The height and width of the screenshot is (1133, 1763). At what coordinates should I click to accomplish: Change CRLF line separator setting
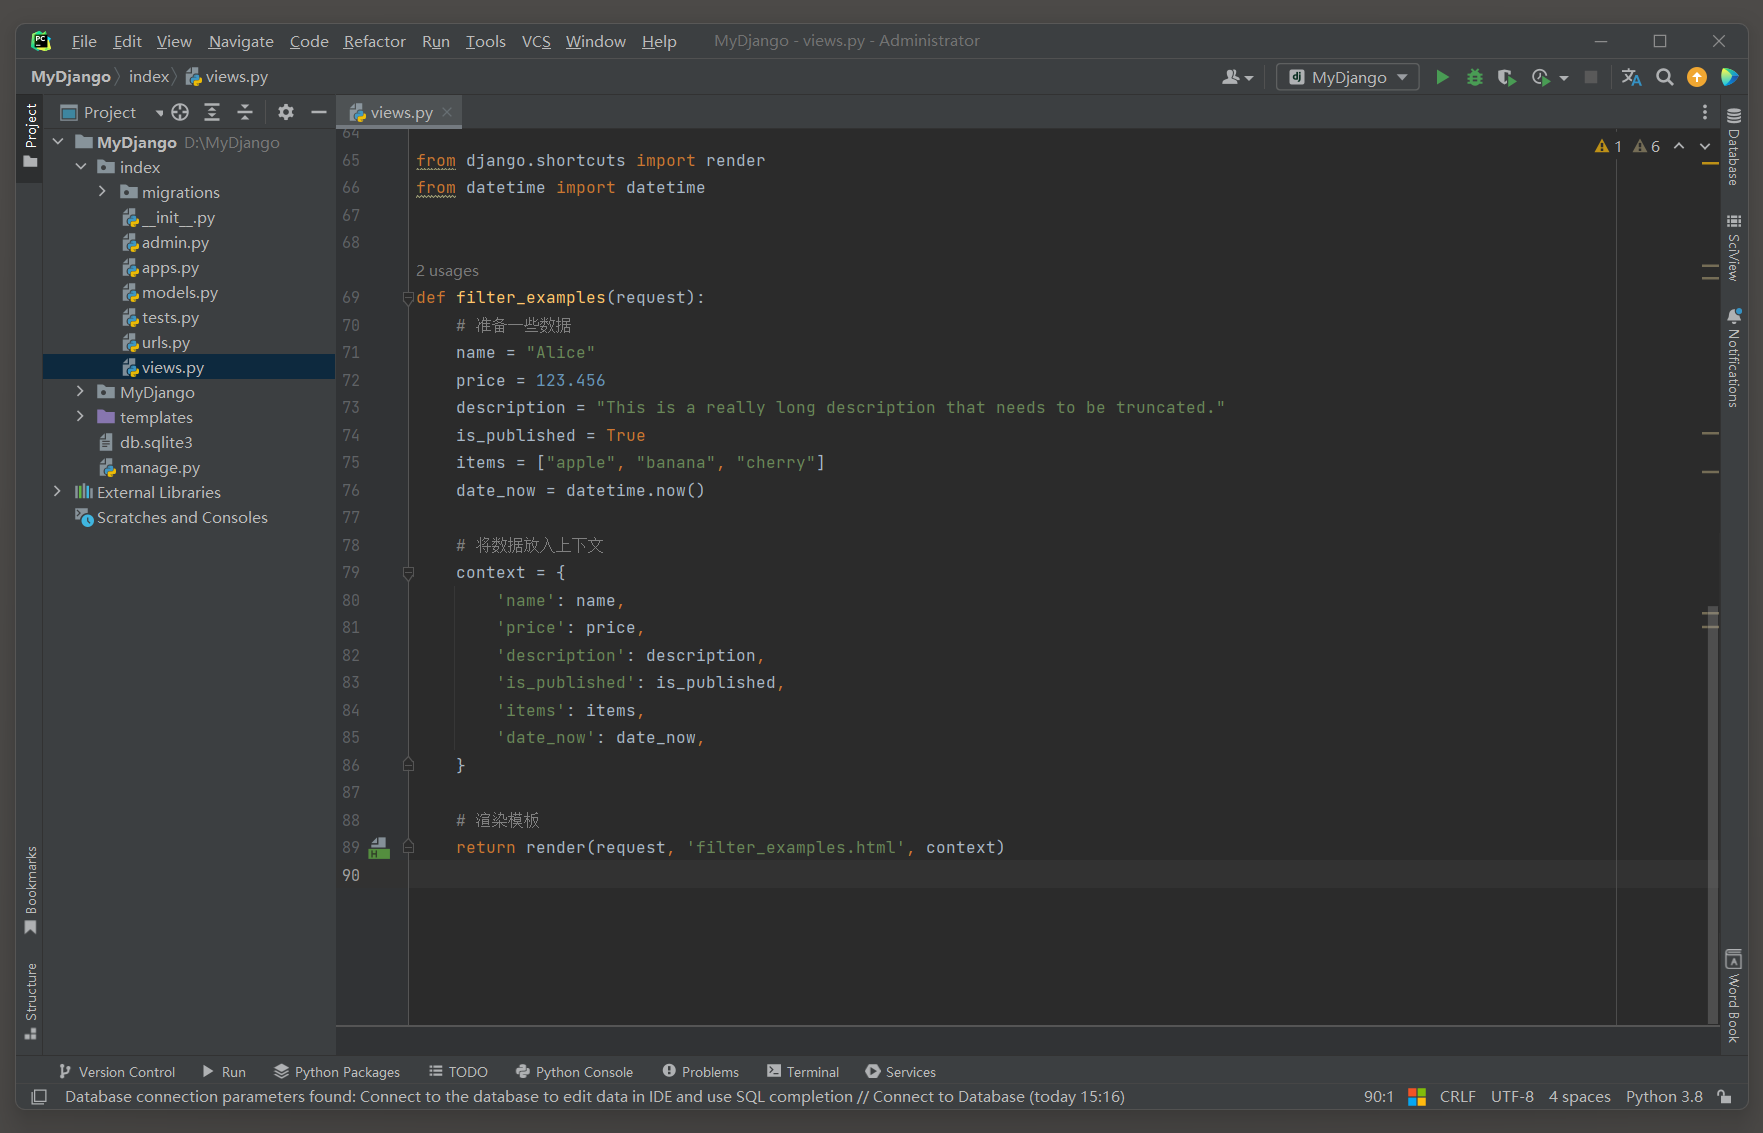point(1457,1097)
